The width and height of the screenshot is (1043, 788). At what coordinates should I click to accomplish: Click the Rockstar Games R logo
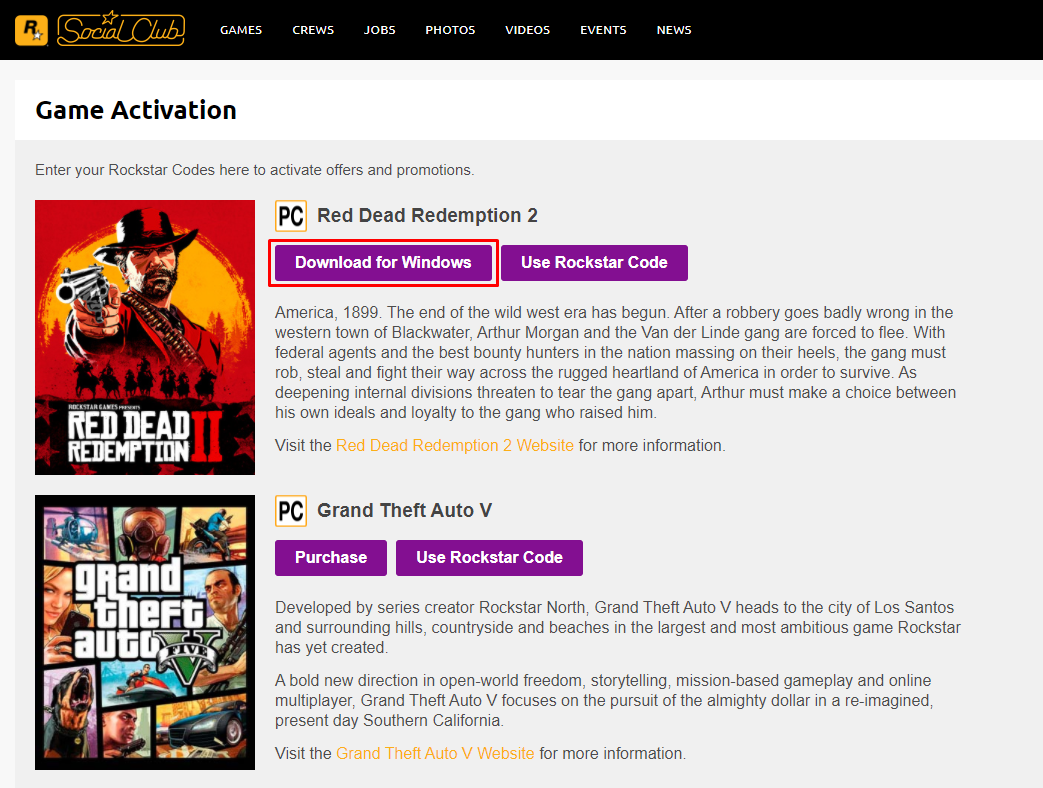tap(31, 30)
